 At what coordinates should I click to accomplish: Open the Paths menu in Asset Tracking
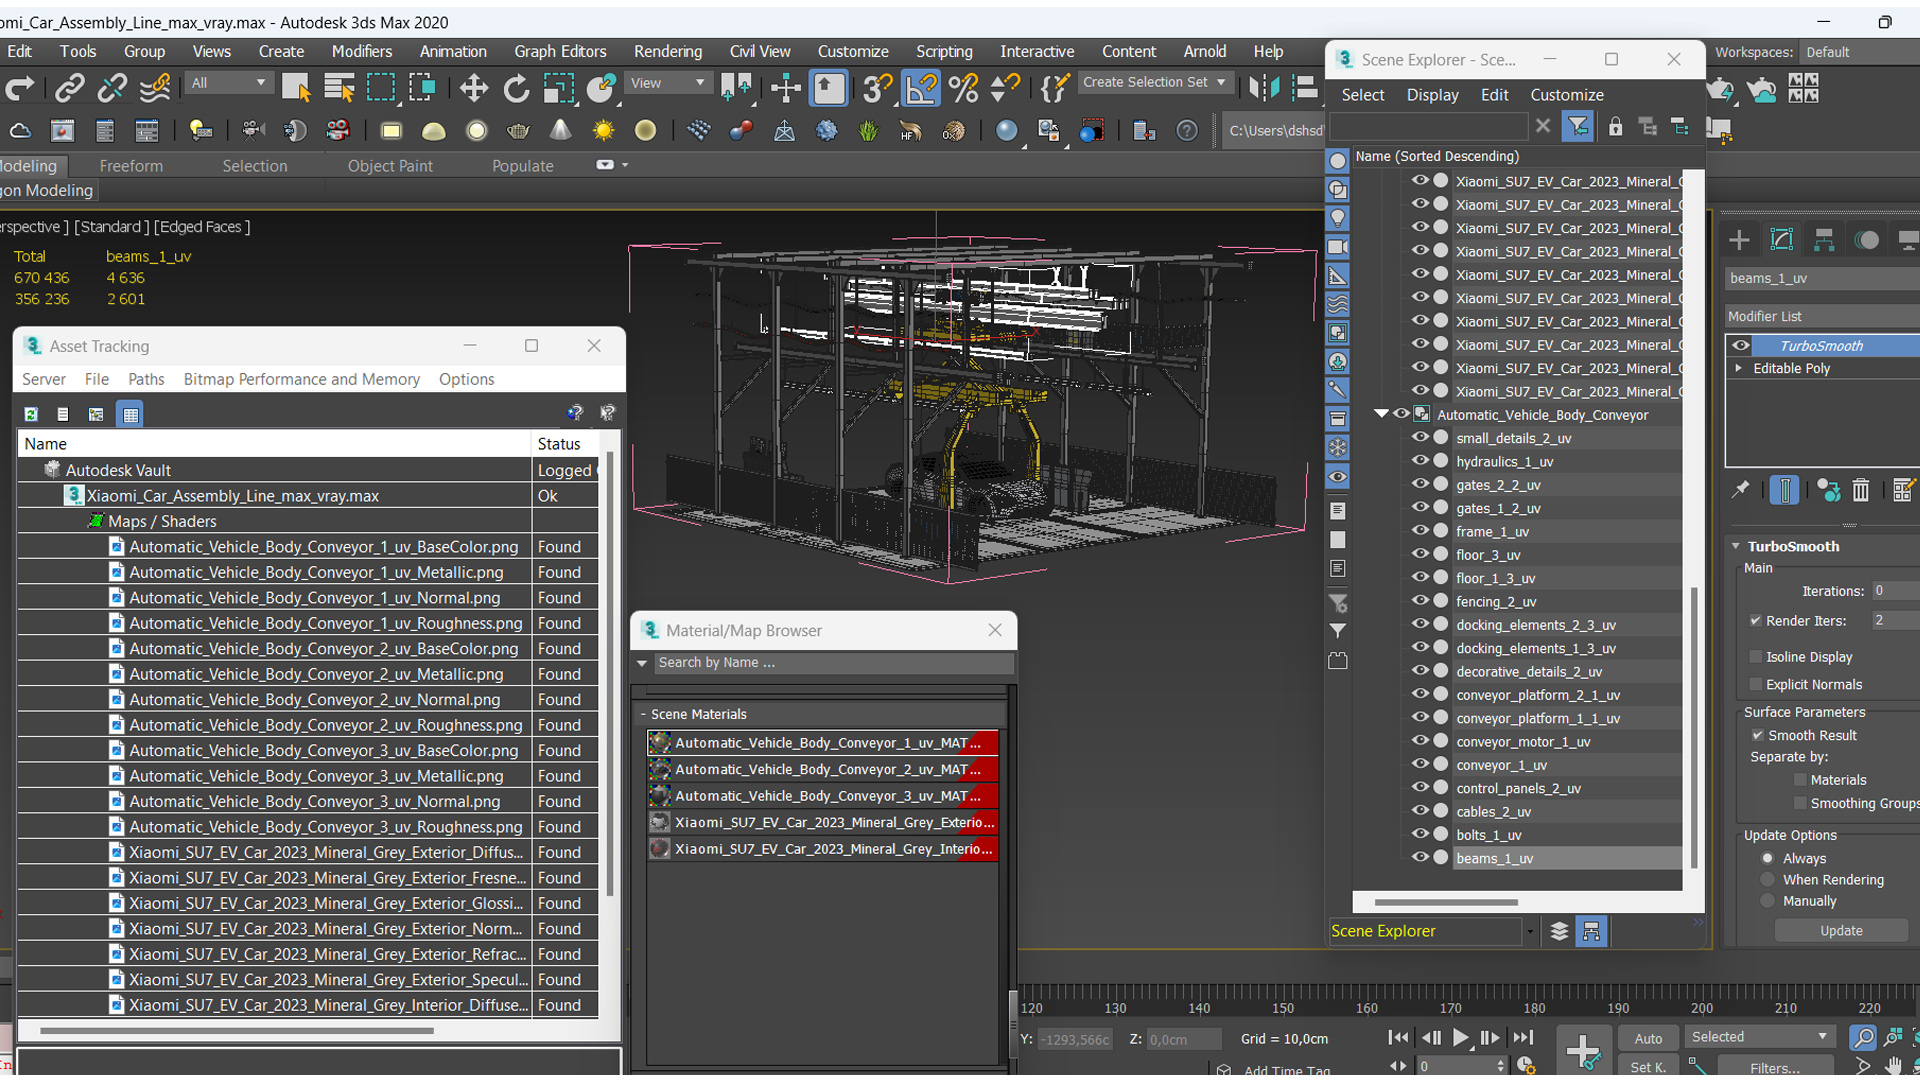[146, 379]
